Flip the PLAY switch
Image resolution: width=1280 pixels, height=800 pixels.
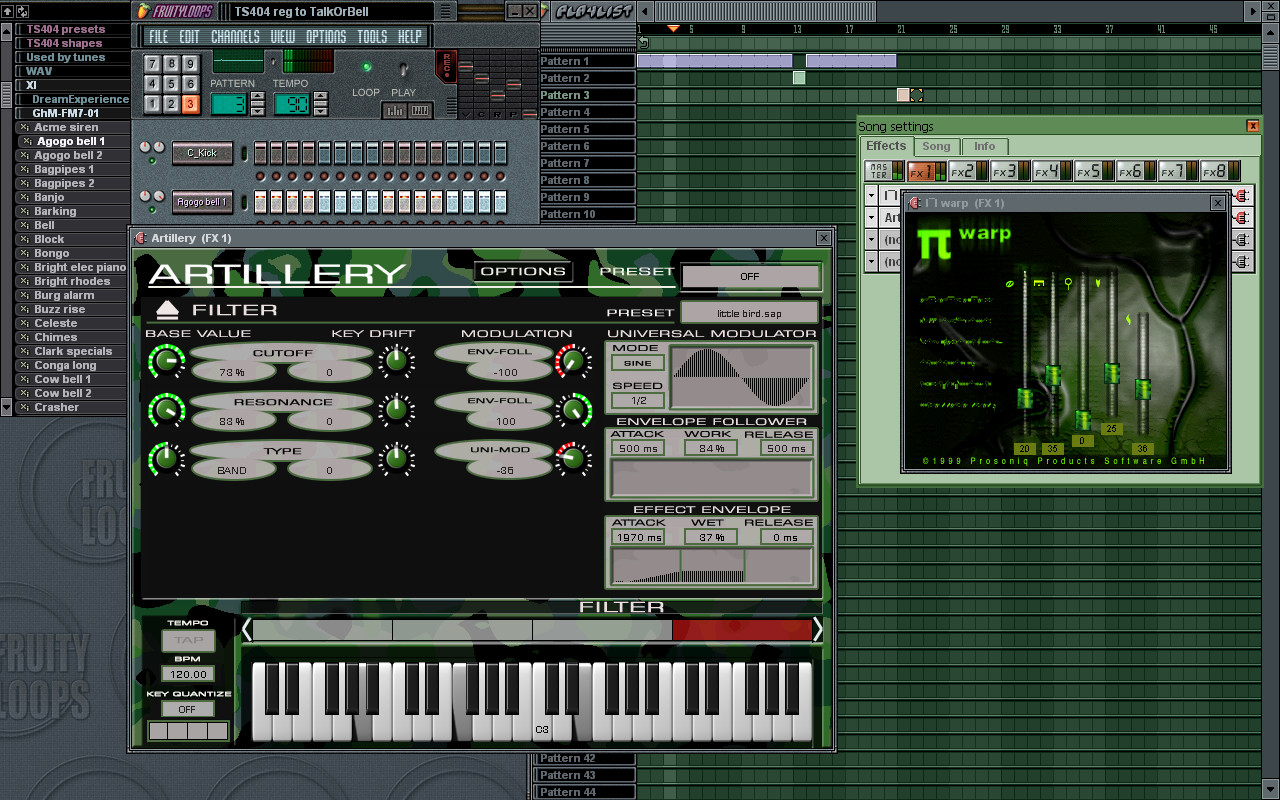404,70
